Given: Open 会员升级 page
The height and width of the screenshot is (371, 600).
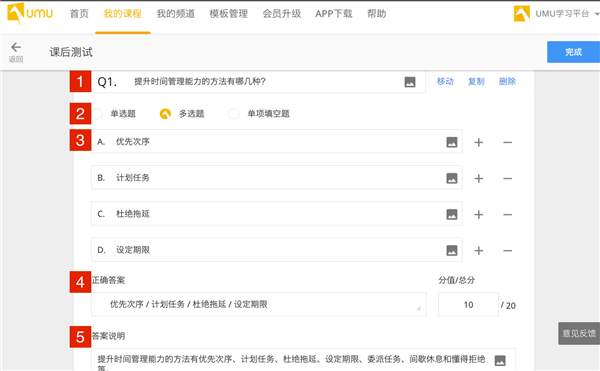Looking at the screenshot, I should (x=282, y=14).
